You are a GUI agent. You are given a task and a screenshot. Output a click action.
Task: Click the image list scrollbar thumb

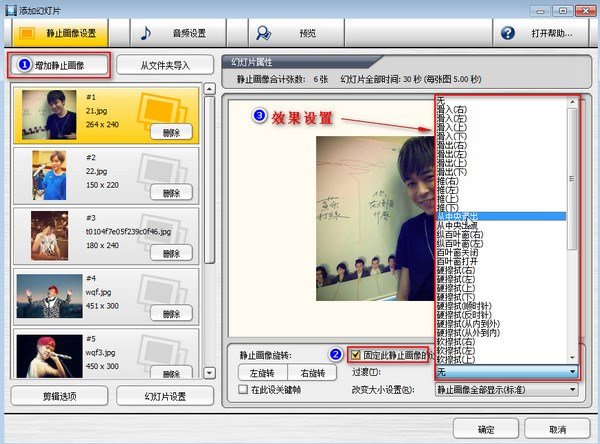[x=209, y=180]
